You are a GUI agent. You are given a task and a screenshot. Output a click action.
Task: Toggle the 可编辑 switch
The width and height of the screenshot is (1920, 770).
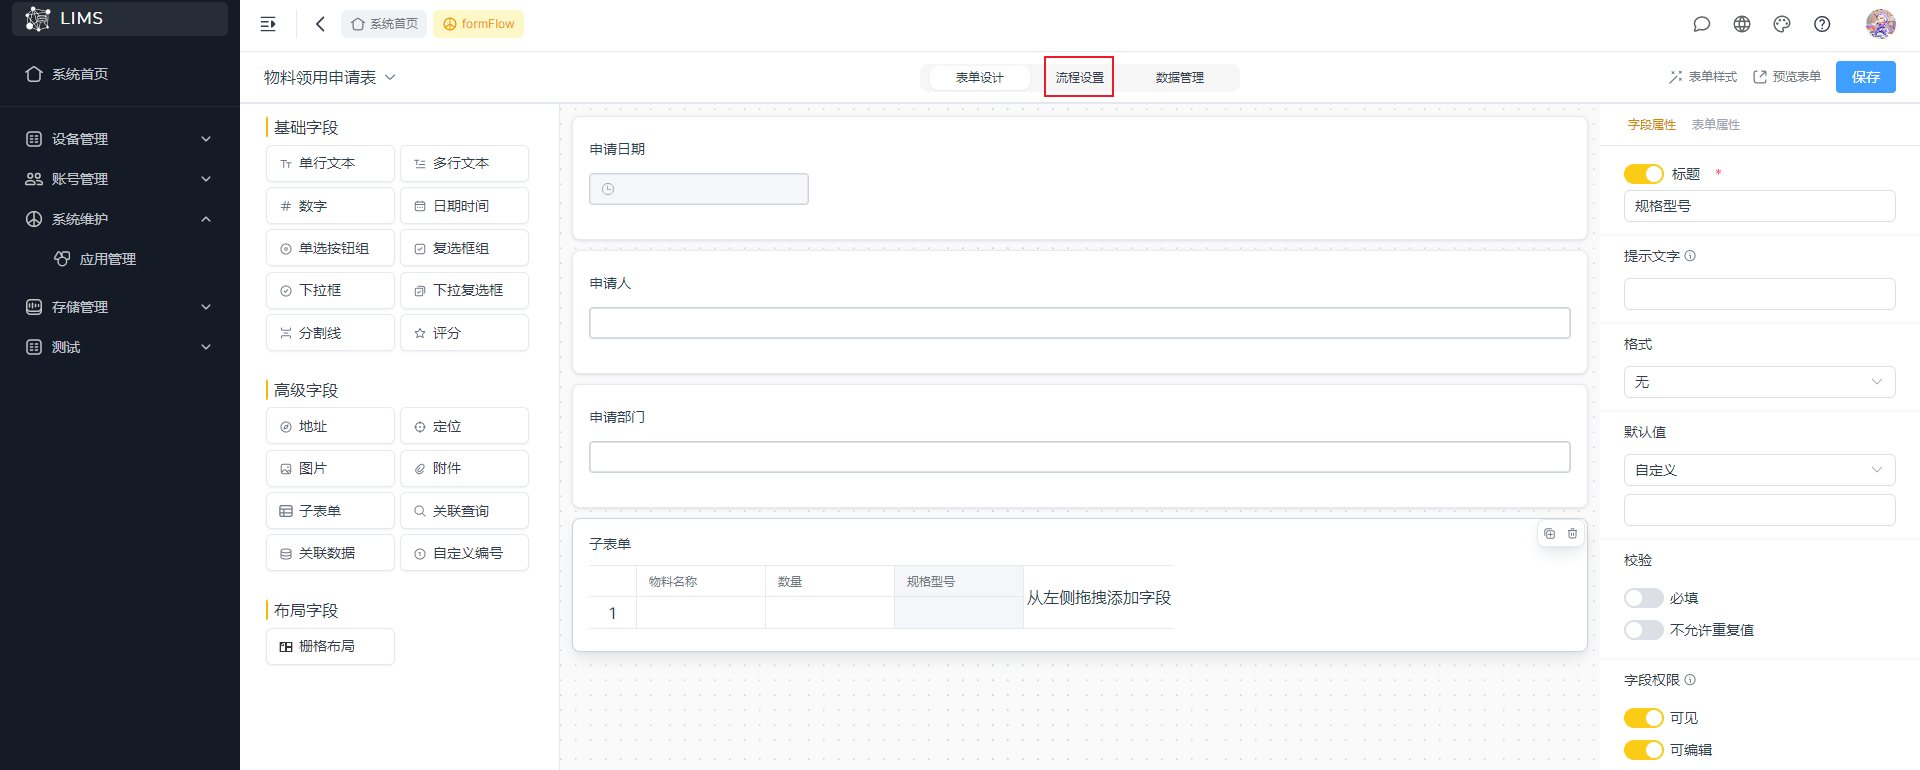pyautogui.click(x=1643, y=750)
